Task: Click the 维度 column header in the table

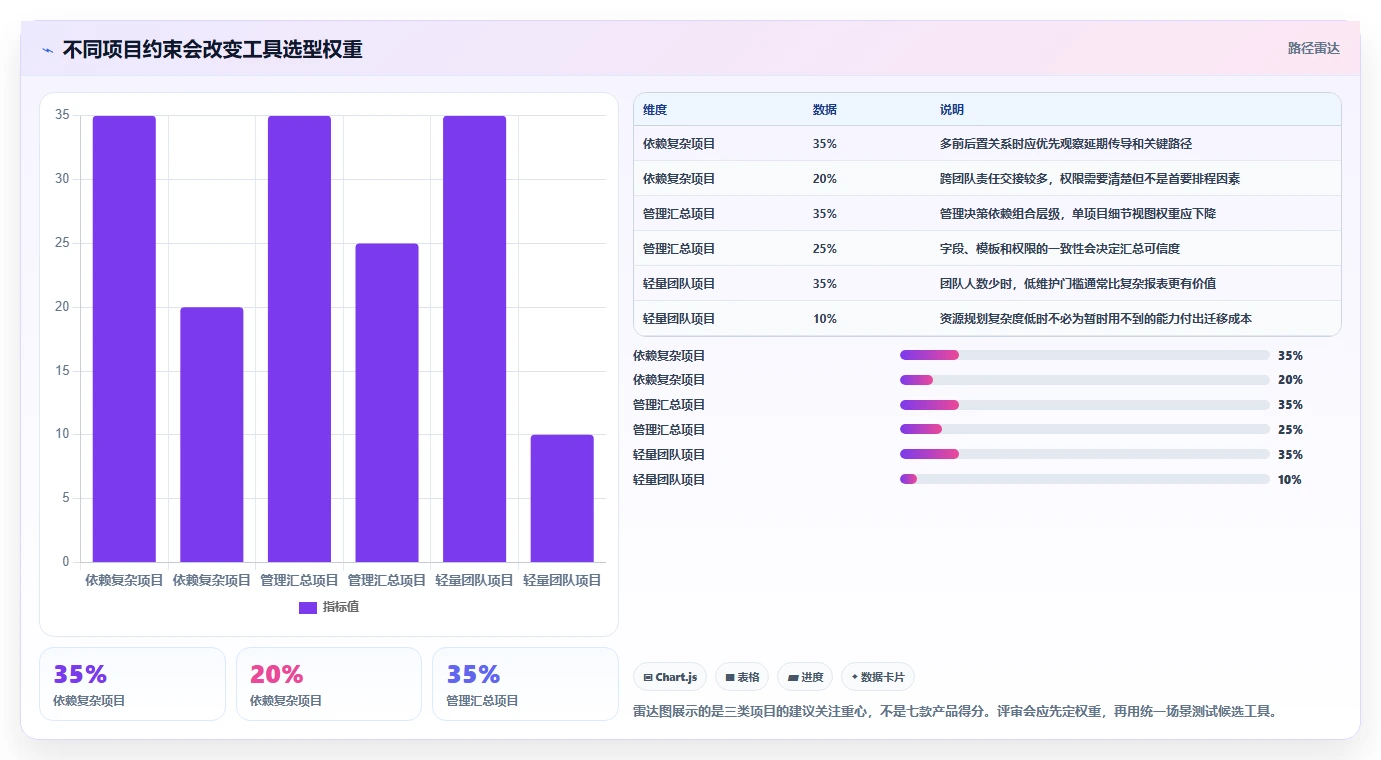Action: tap(655, 110)
